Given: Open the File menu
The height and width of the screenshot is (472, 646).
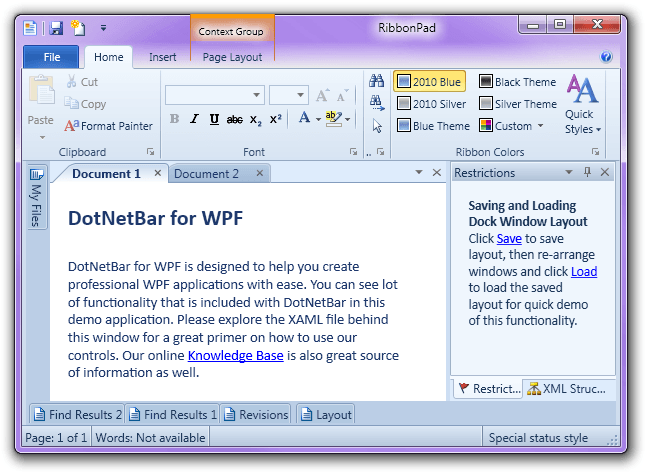Looking at the screenshot, I should pos(51,57).
